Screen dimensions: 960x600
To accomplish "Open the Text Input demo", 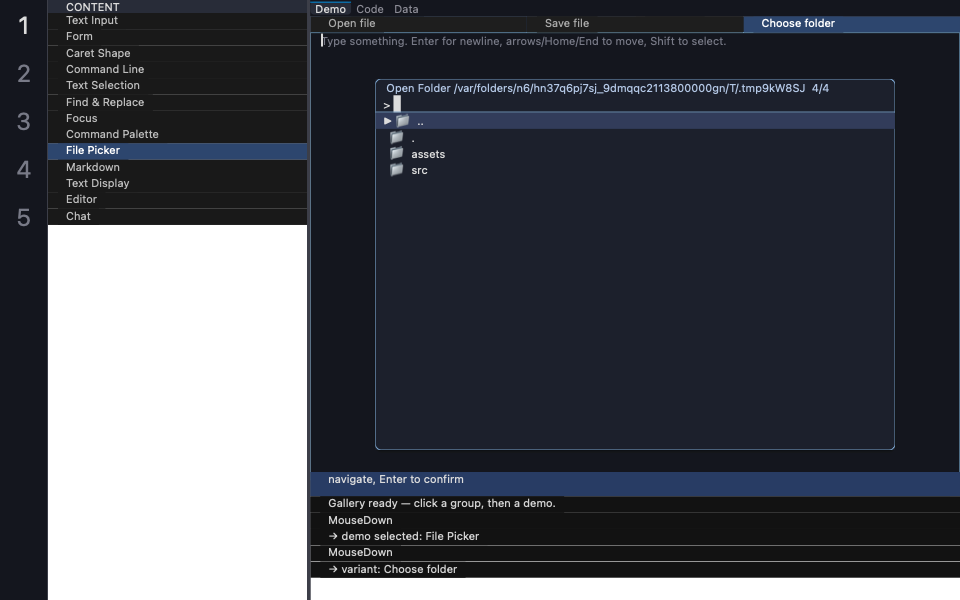I will coord(178,21).
